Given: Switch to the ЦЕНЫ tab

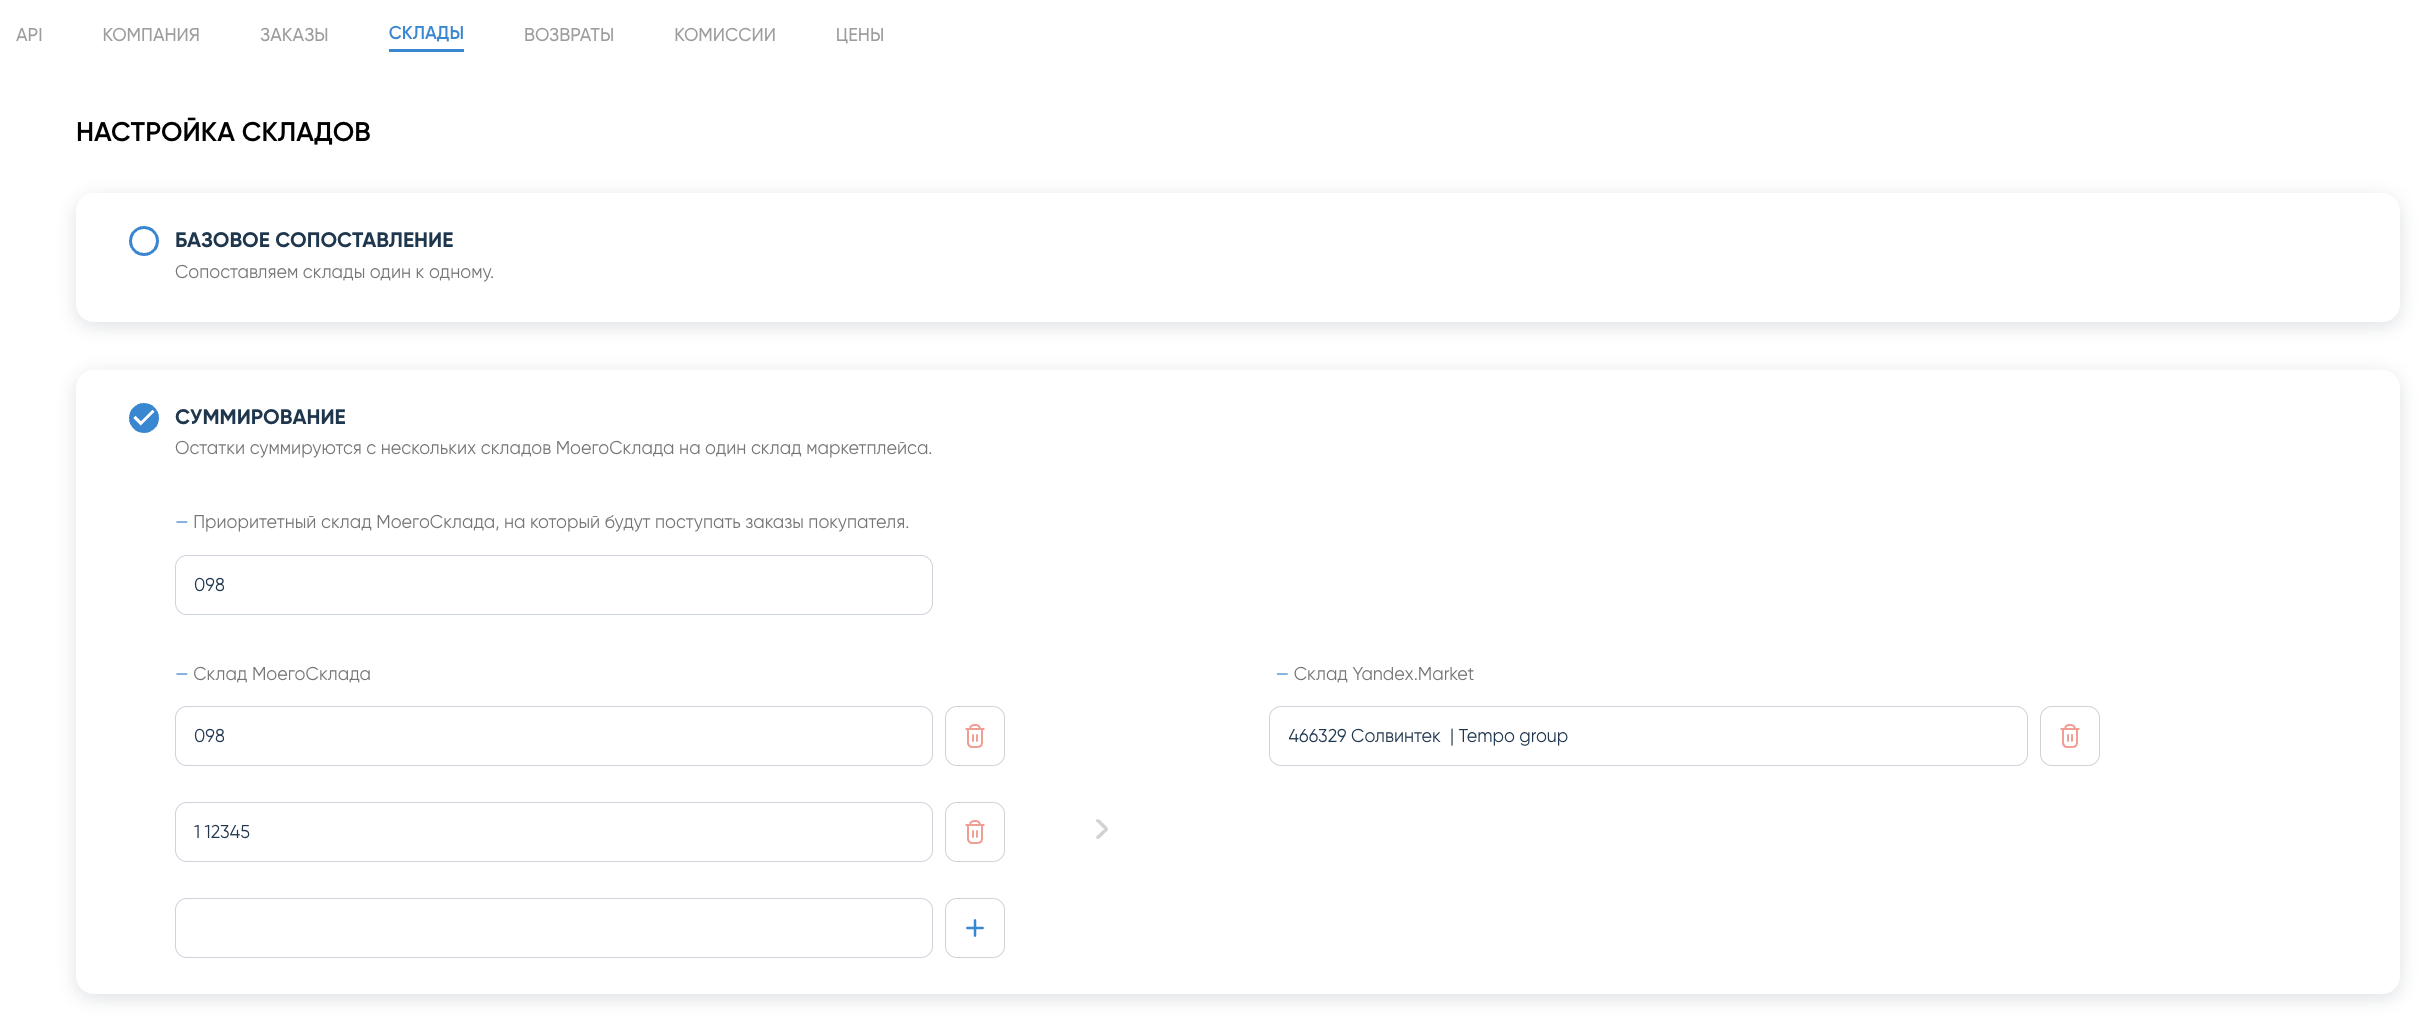Looking at the screenshot, I should [859, 35].
